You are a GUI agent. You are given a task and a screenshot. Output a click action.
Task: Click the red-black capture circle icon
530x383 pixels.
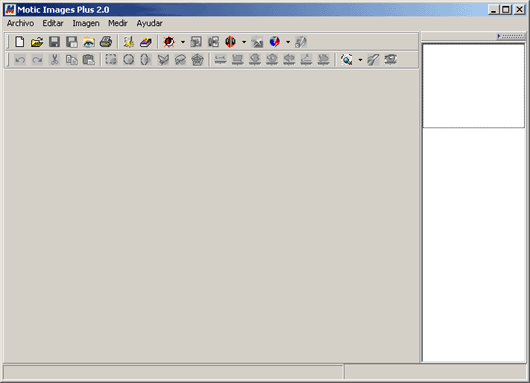(x=169, y=42)
